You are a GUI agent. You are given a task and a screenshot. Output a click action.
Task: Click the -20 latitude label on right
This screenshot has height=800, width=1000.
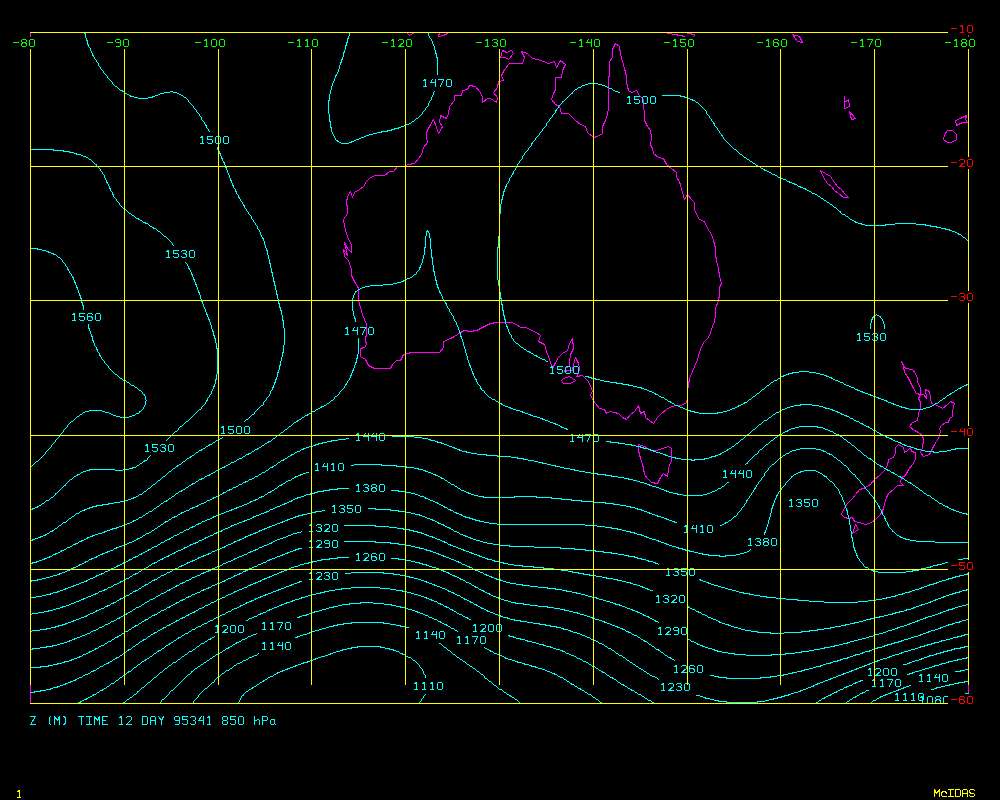961,163
